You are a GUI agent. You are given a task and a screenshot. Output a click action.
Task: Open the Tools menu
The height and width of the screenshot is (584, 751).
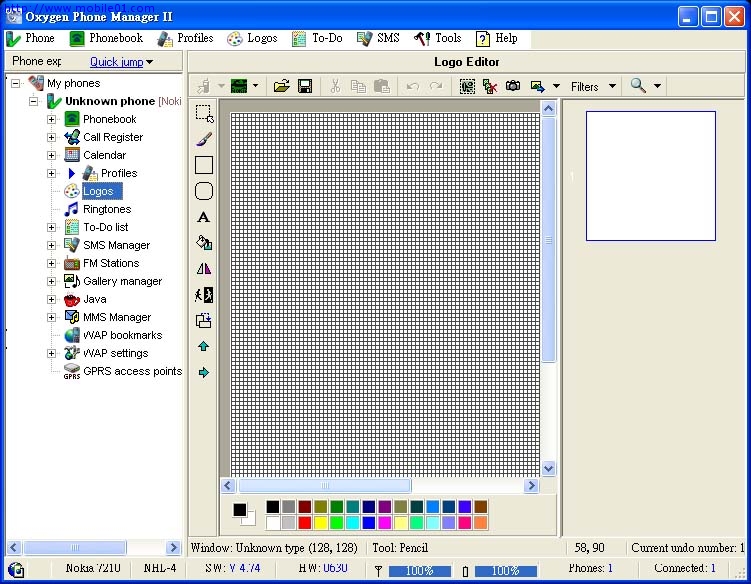tap(437, 38)
